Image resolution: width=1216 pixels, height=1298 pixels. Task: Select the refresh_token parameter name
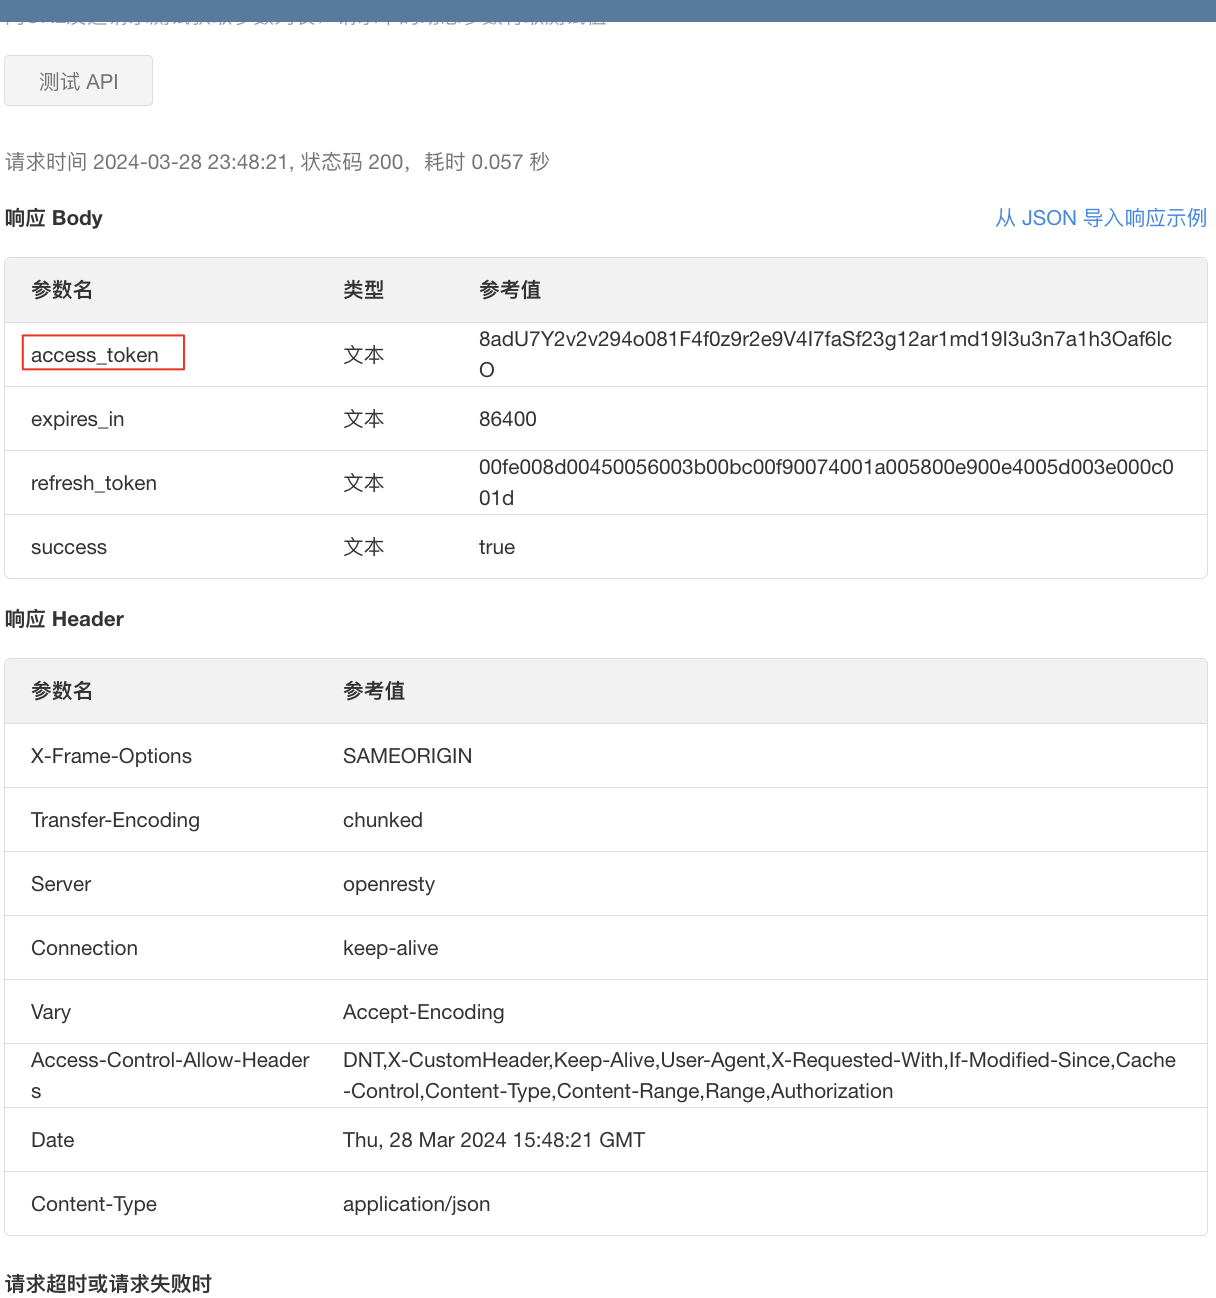pos(94,483)
